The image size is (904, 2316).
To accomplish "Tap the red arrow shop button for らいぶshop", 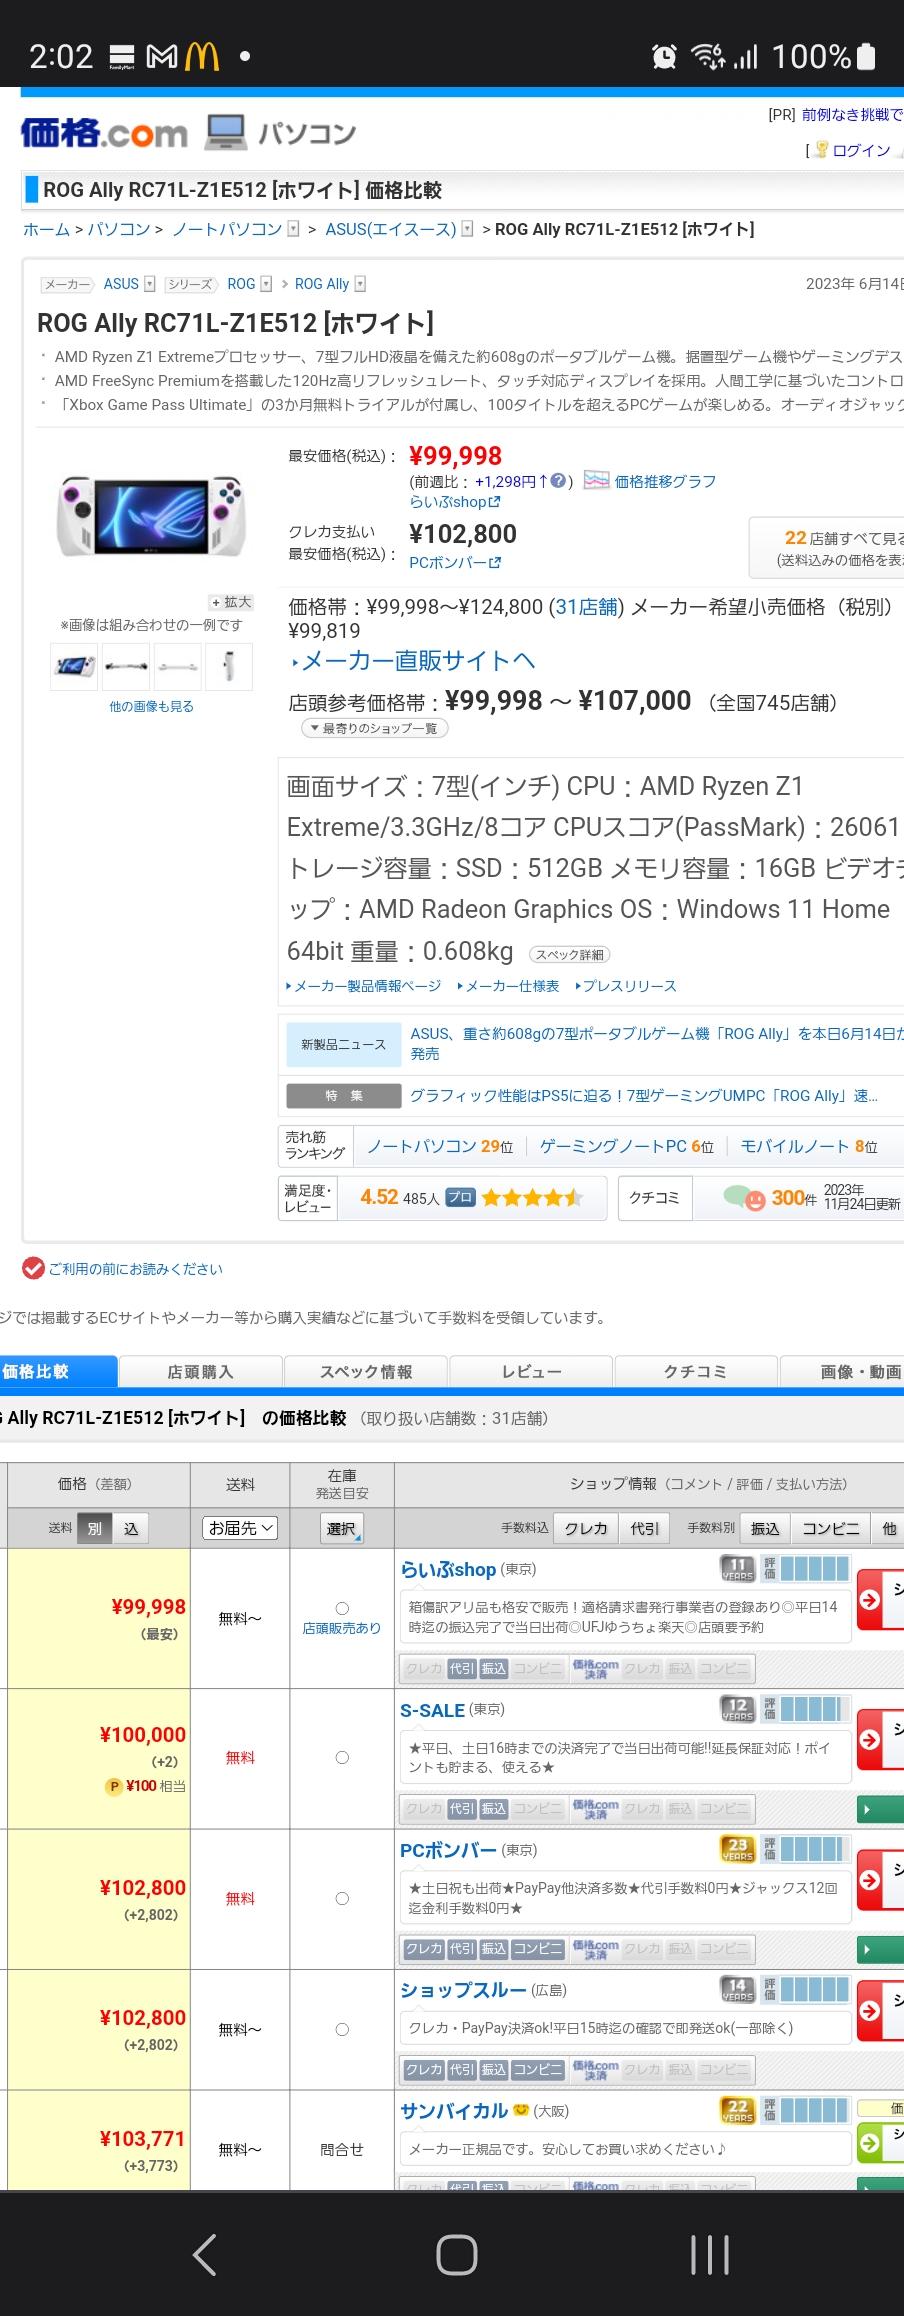I will tap(880, 1600).
